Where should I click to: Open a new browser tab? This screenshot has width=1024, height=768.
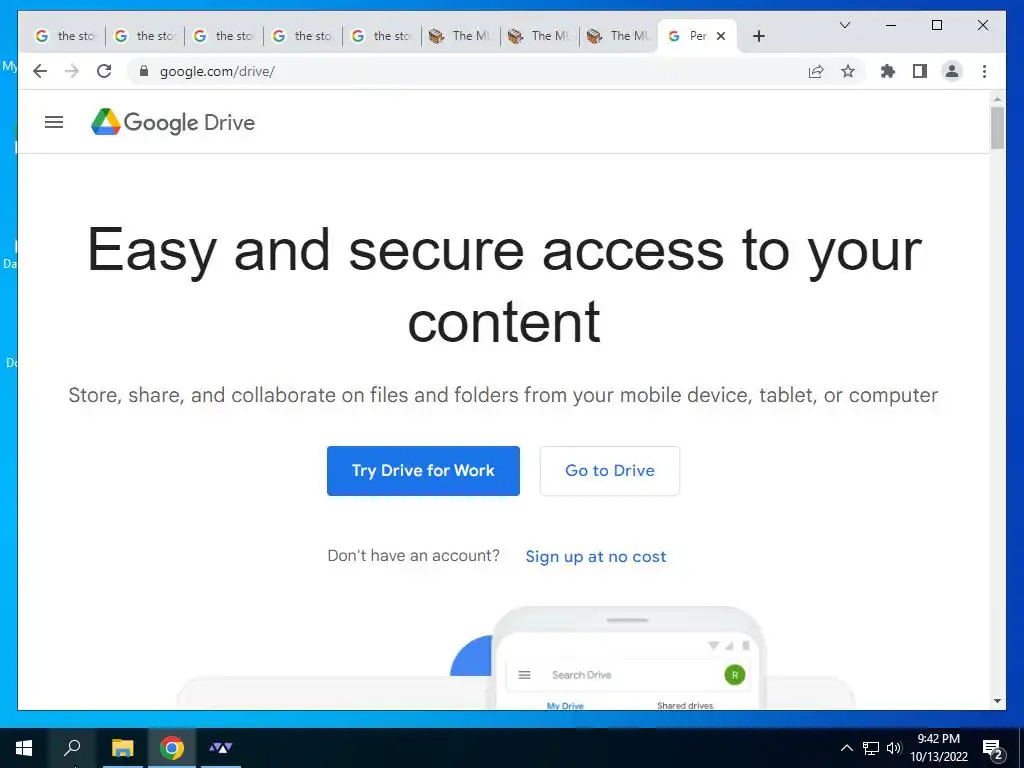[x=758, y=36]
